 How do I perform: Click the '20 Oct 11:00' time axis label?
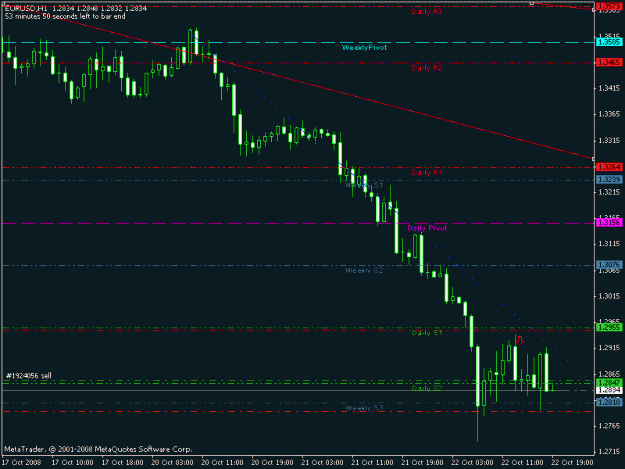tap(222, 463)
